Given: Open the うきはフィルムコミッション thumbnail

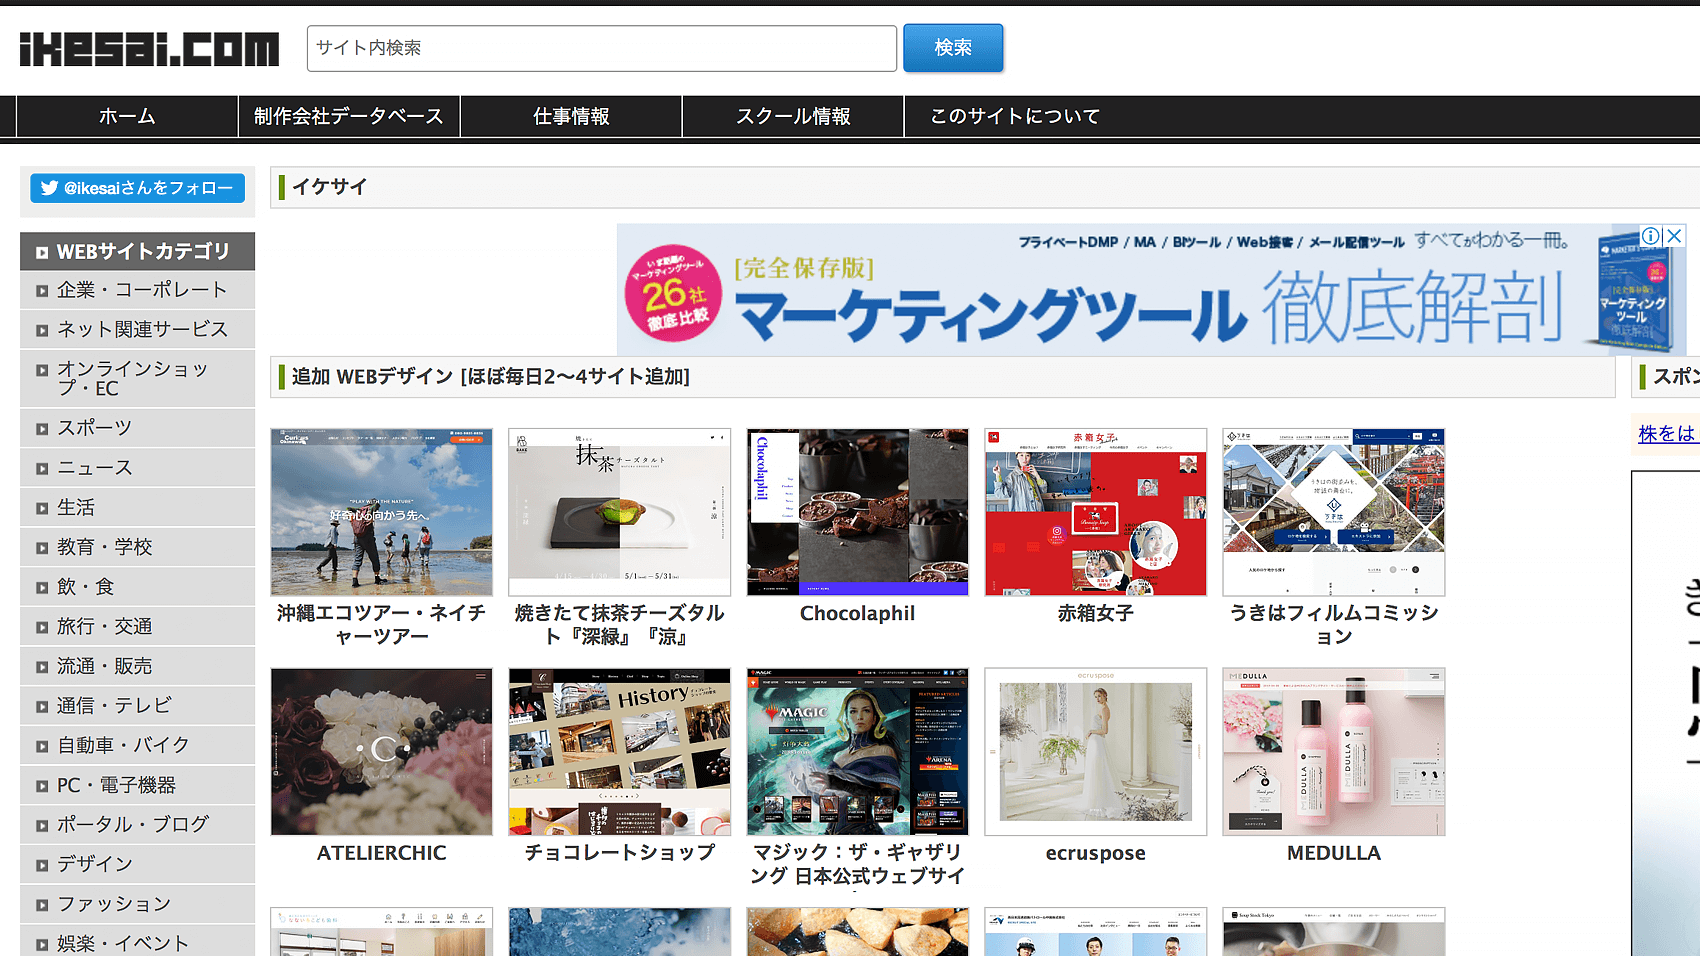Looking at the screenshot, I should pos(1334,512).
